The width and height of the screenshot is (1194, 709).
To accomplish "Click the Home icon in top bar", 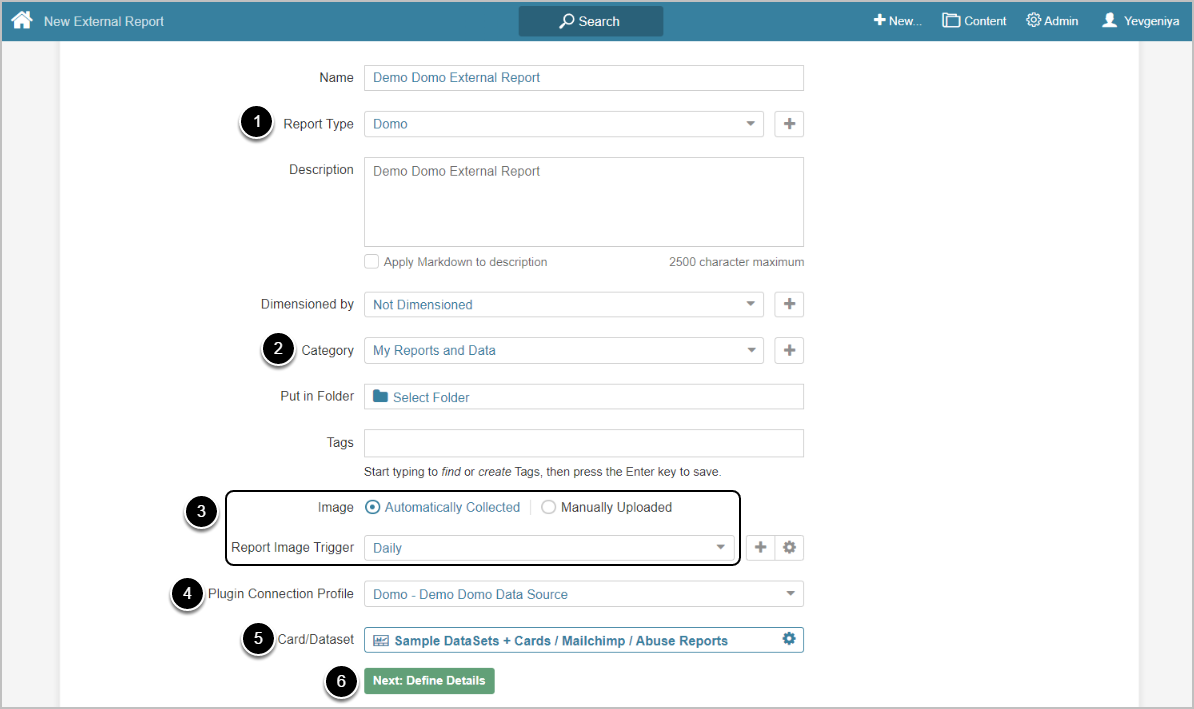I will tap(21, 20).
